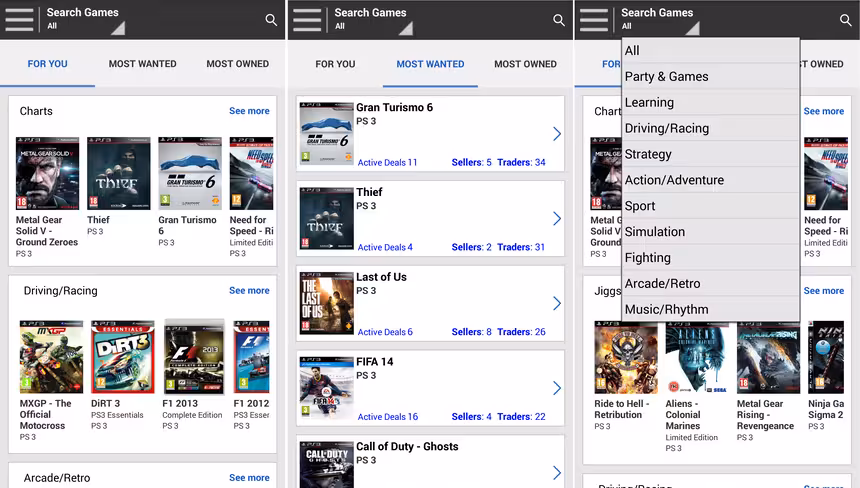
Task: Tap Thief cover in Most Wanted list
Action: (x=326, y=218)
